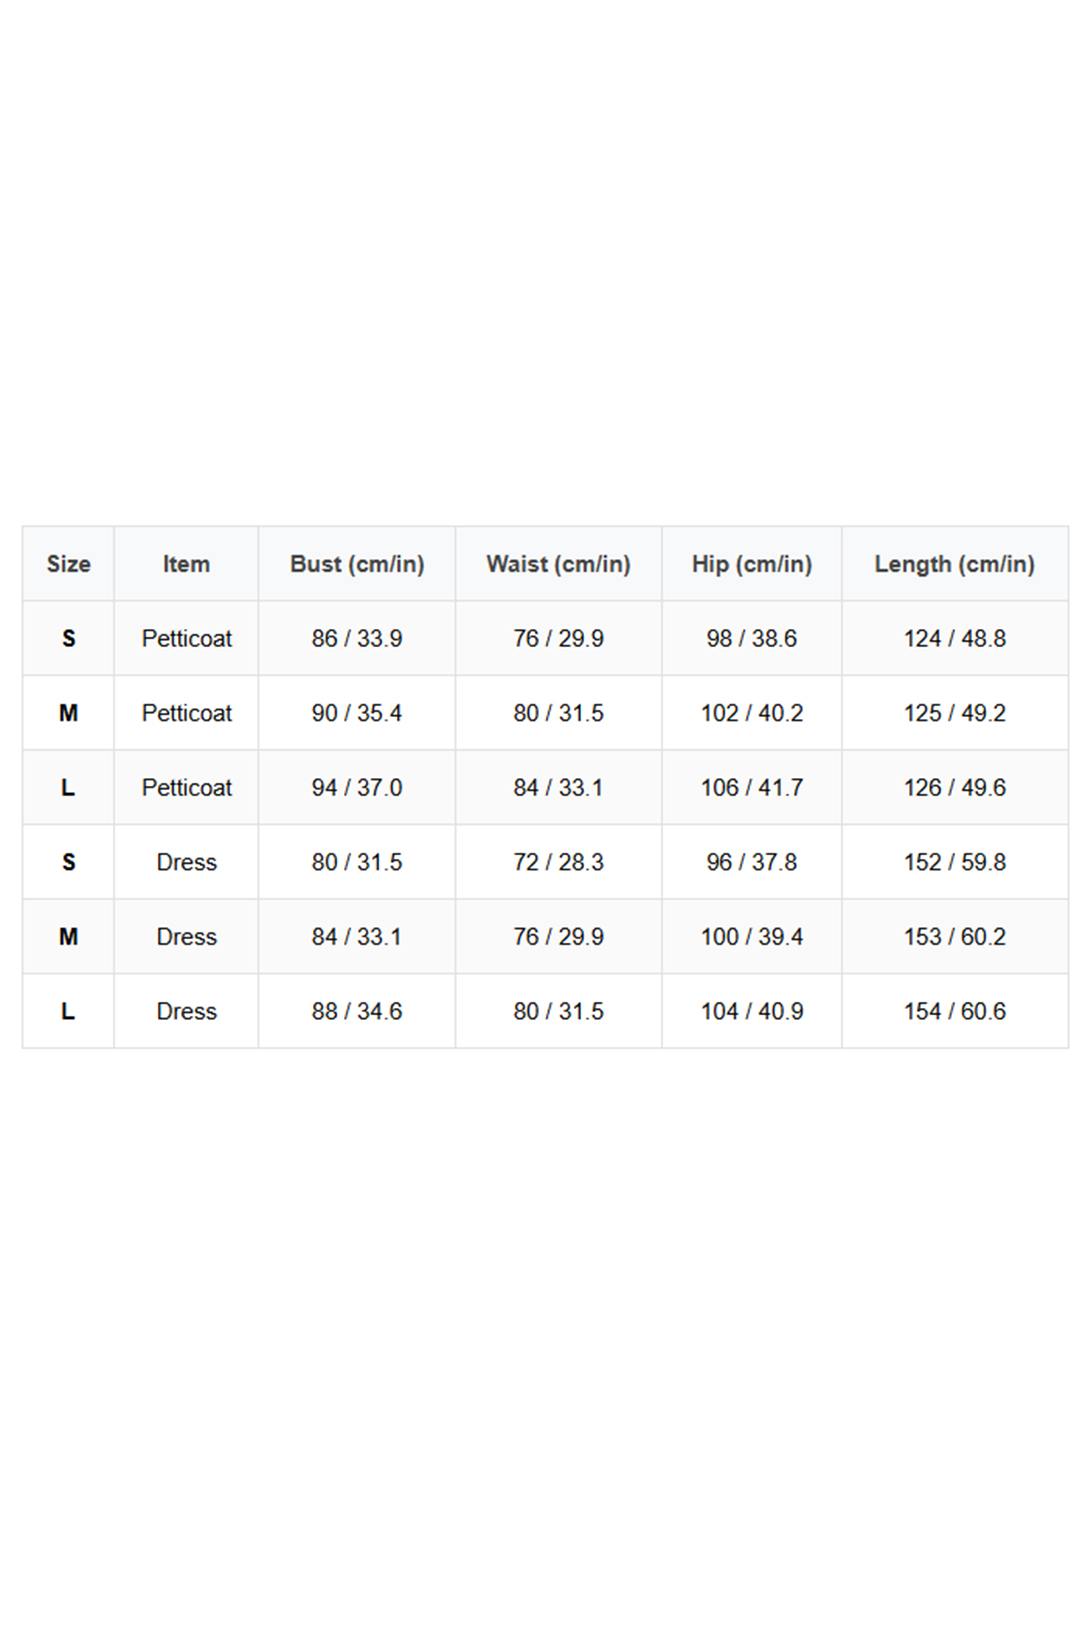The width and height of the screenshot is (1088, 1632).
Task: Select the hip value 100 / 39.4
Action: pos(752,936)
